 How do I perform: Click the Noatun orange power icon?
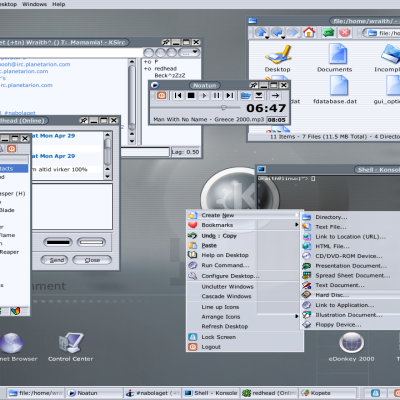tap(162, 96)
